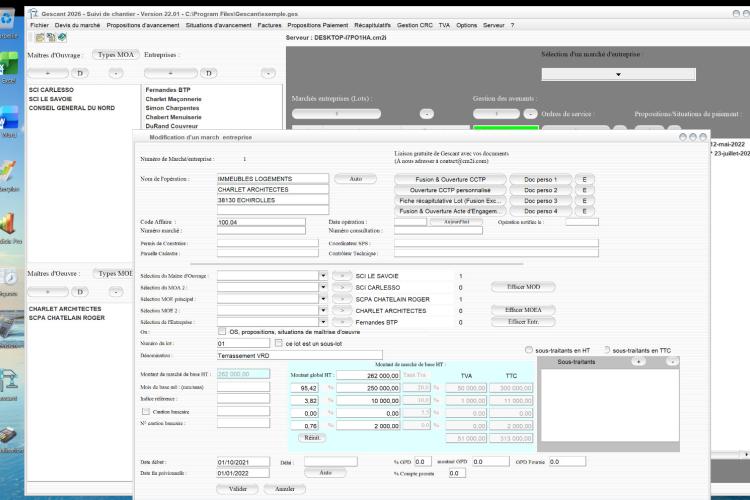Screen dimensions: 750x500
Task: Click the second documents icon in the main toolbar
Action: click(x=51, y=37)
